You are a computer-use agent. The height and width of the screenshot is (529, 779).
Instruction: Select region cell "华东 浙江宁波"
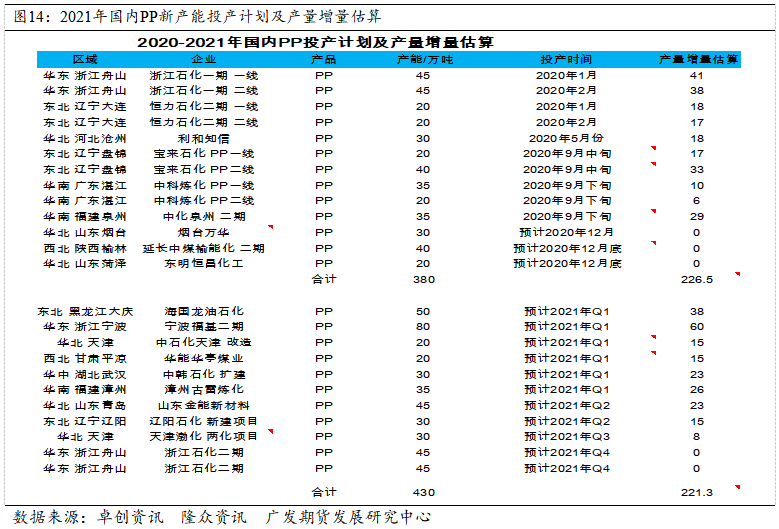85,326
